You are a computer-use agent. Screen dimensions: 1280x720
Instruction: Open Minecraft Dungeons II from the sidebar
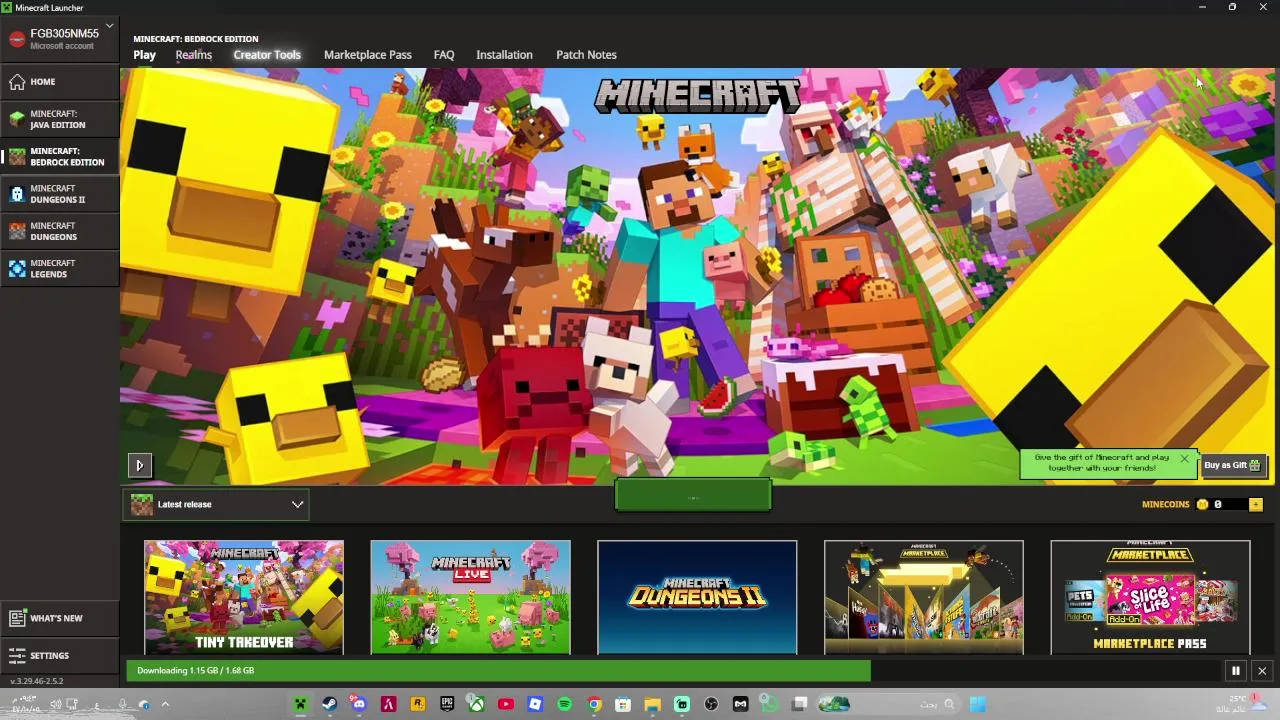point(60,194)
